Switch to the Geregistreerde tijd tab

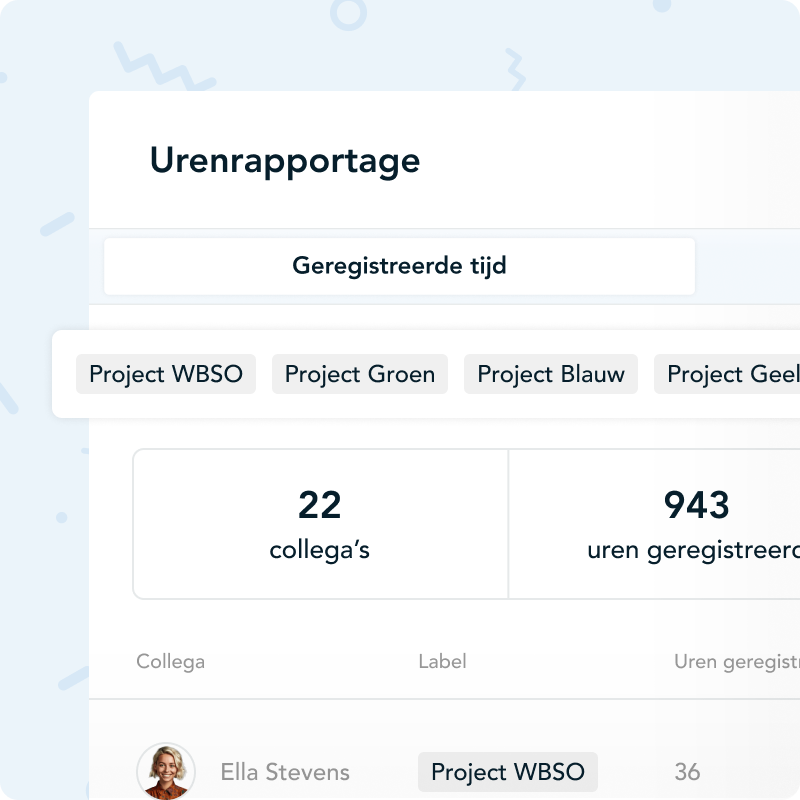point(399,266)
